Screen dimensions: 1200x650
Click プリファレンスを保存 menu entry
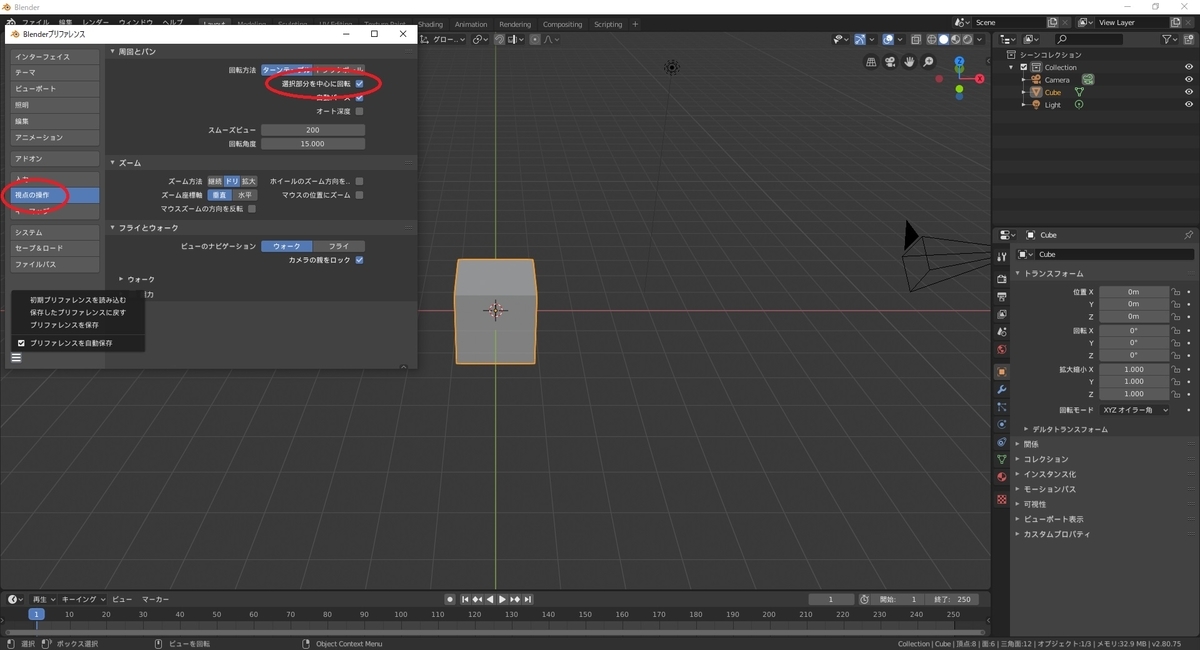[64, 325]
